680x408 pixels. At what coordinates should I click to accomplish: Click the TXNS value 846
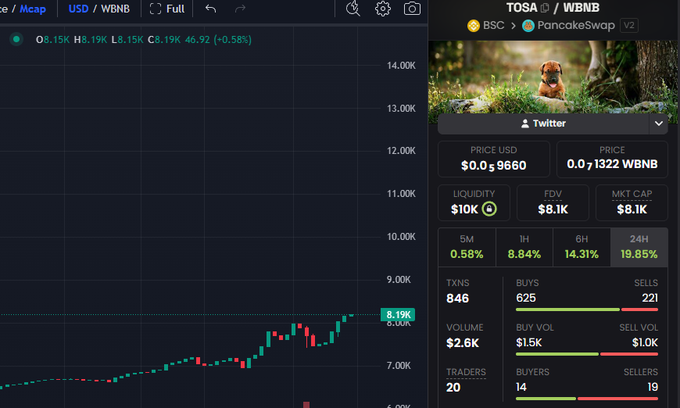(458, 298)
